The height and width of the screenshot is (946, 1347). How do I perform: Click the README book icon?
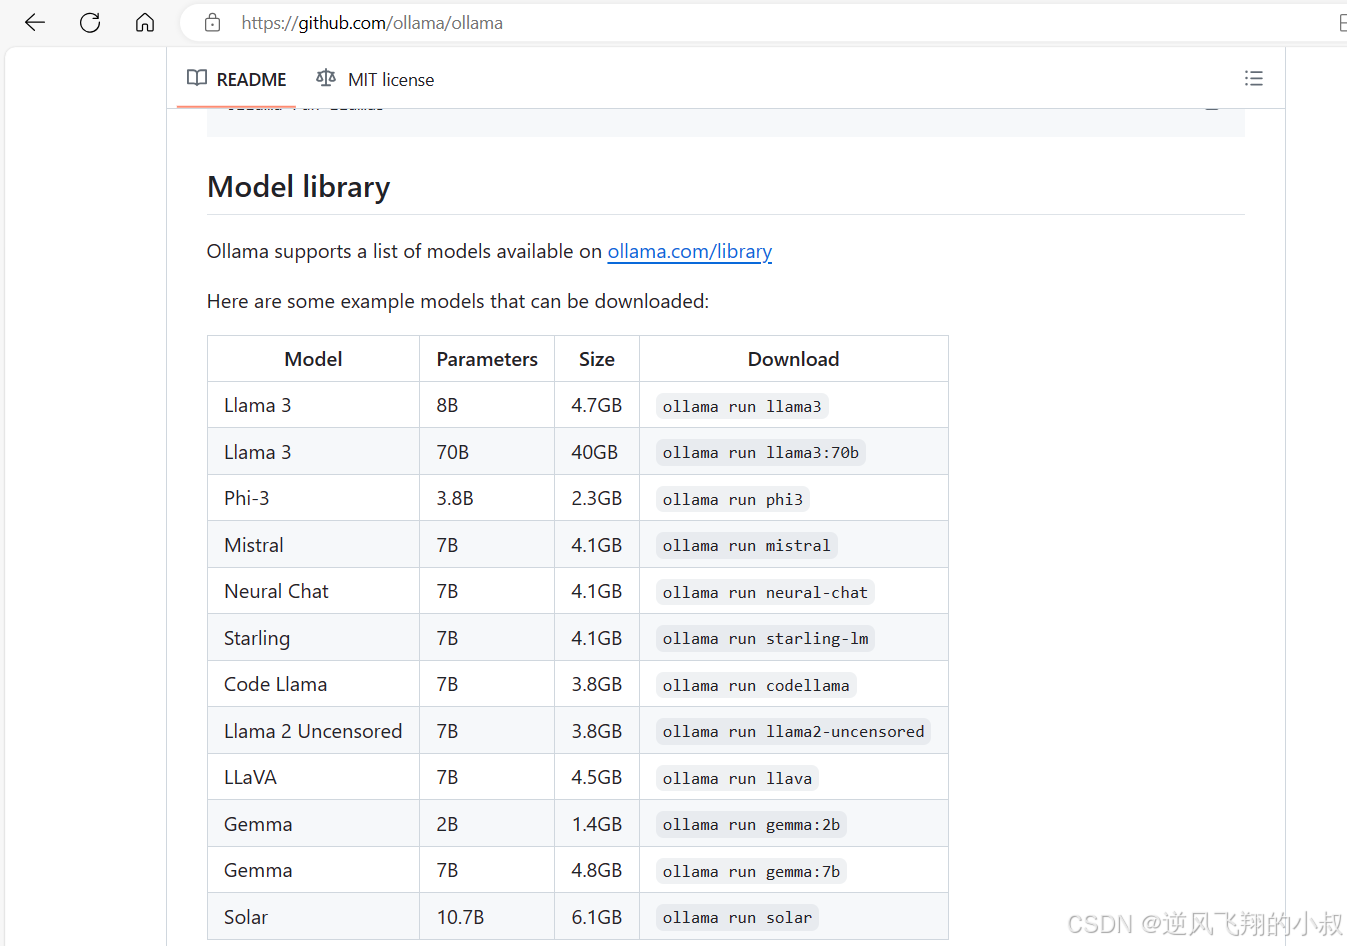(x=197, y=78)
